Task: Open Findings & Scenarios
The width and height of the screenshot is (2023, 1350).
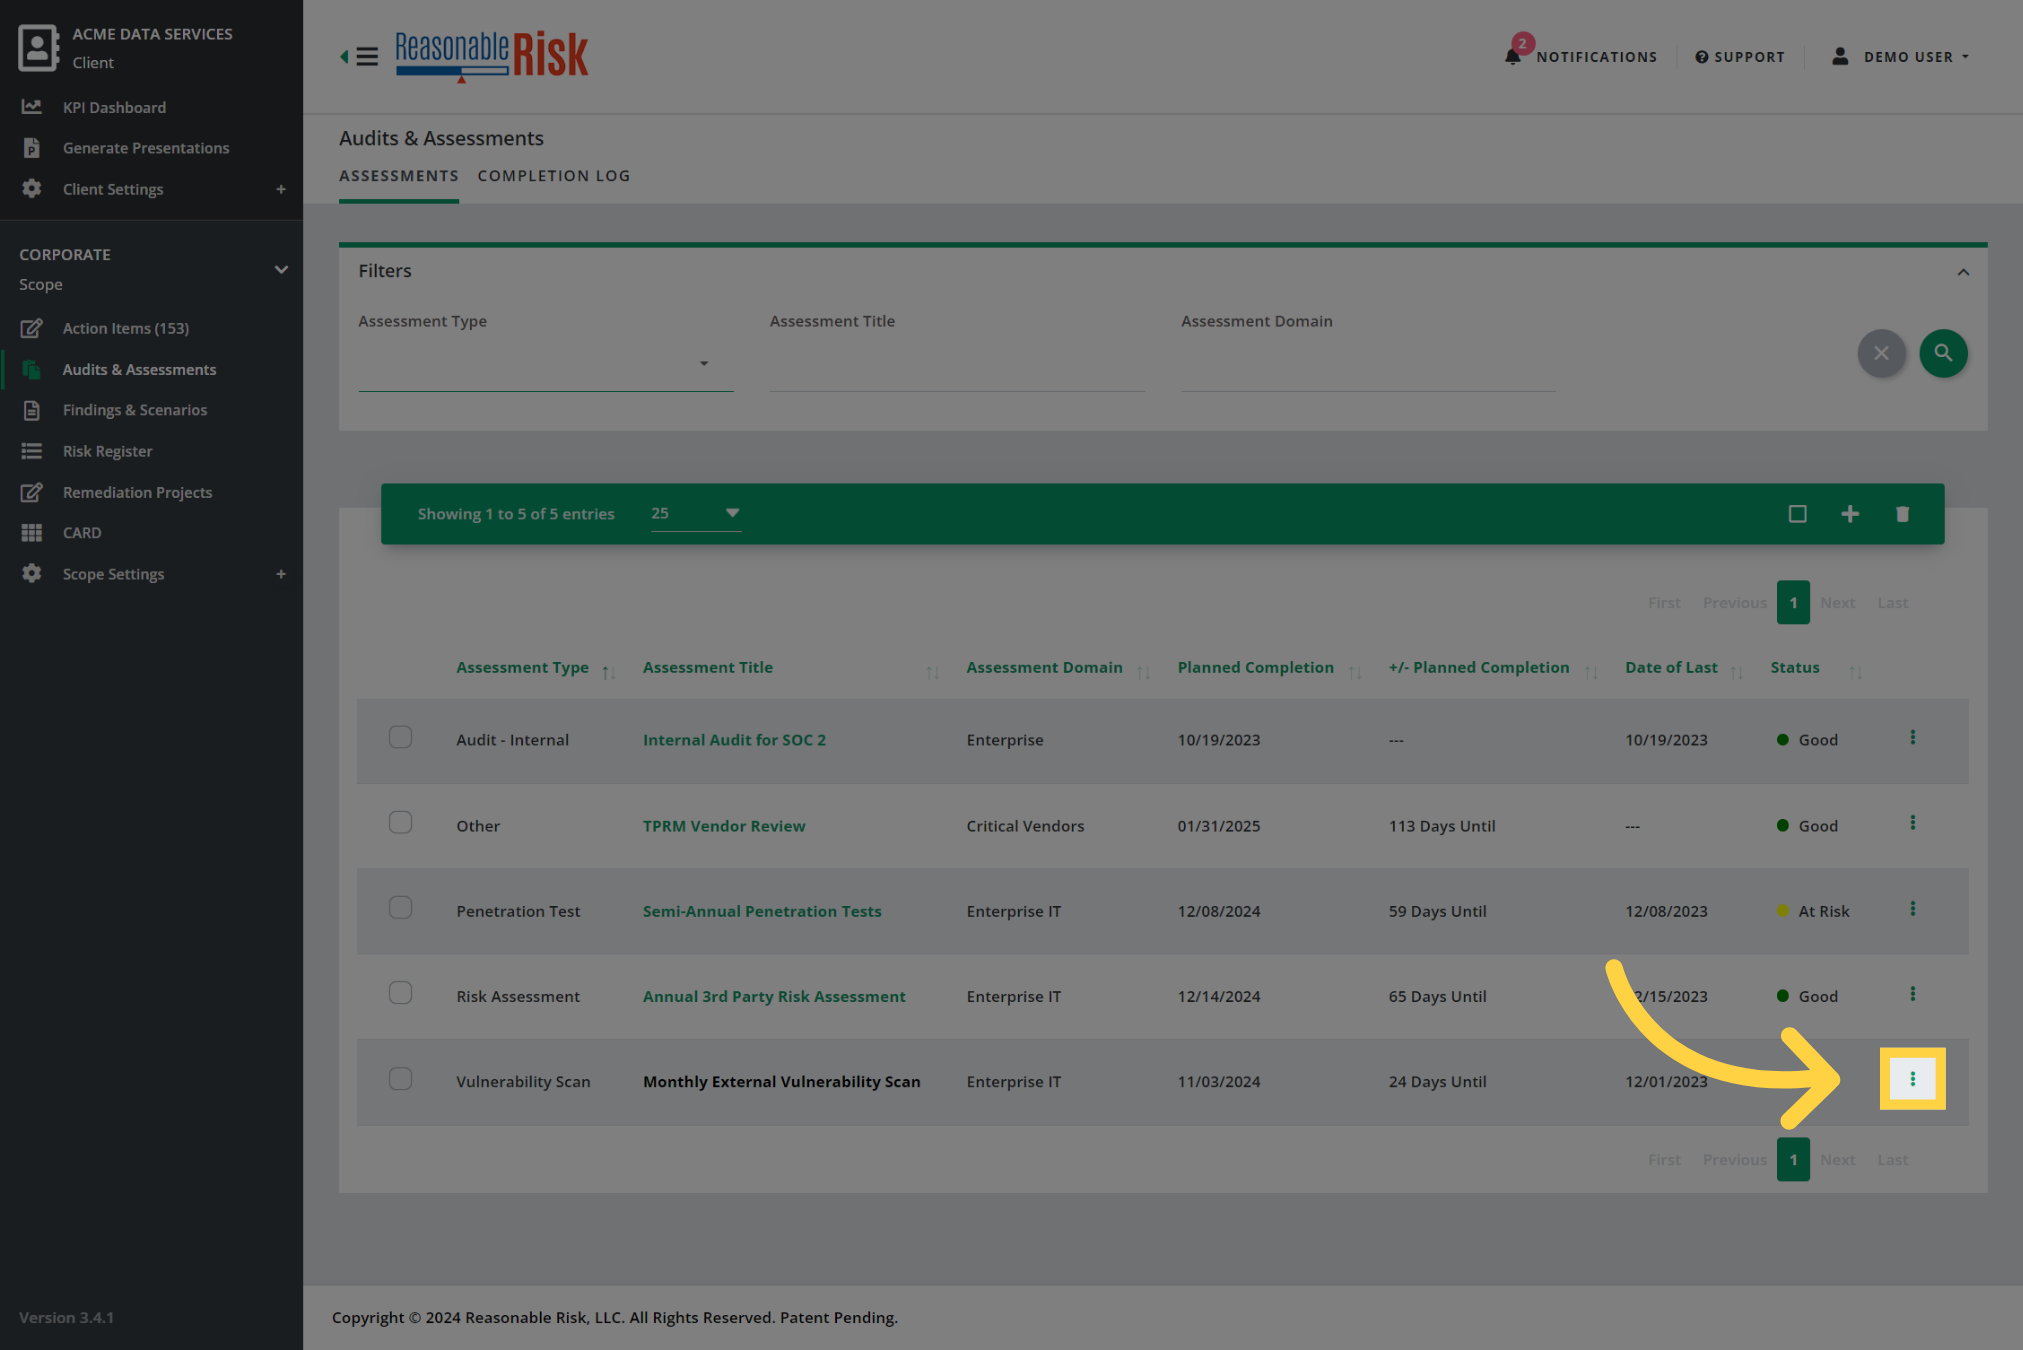Action: click(x=135, y=410)
